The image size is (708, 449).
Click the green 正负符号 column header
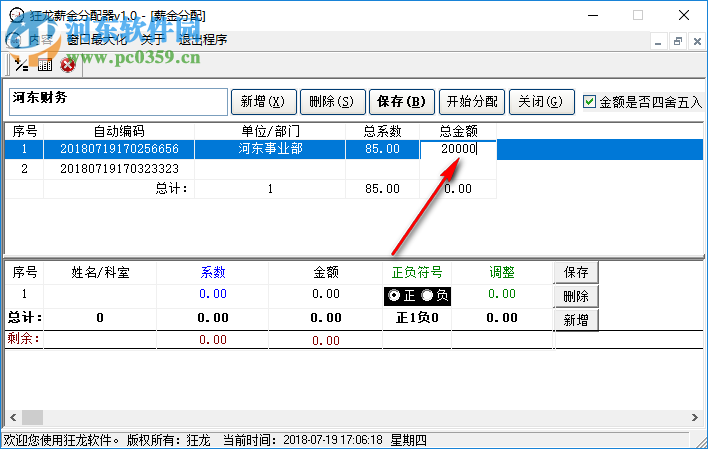coord(417,272)
